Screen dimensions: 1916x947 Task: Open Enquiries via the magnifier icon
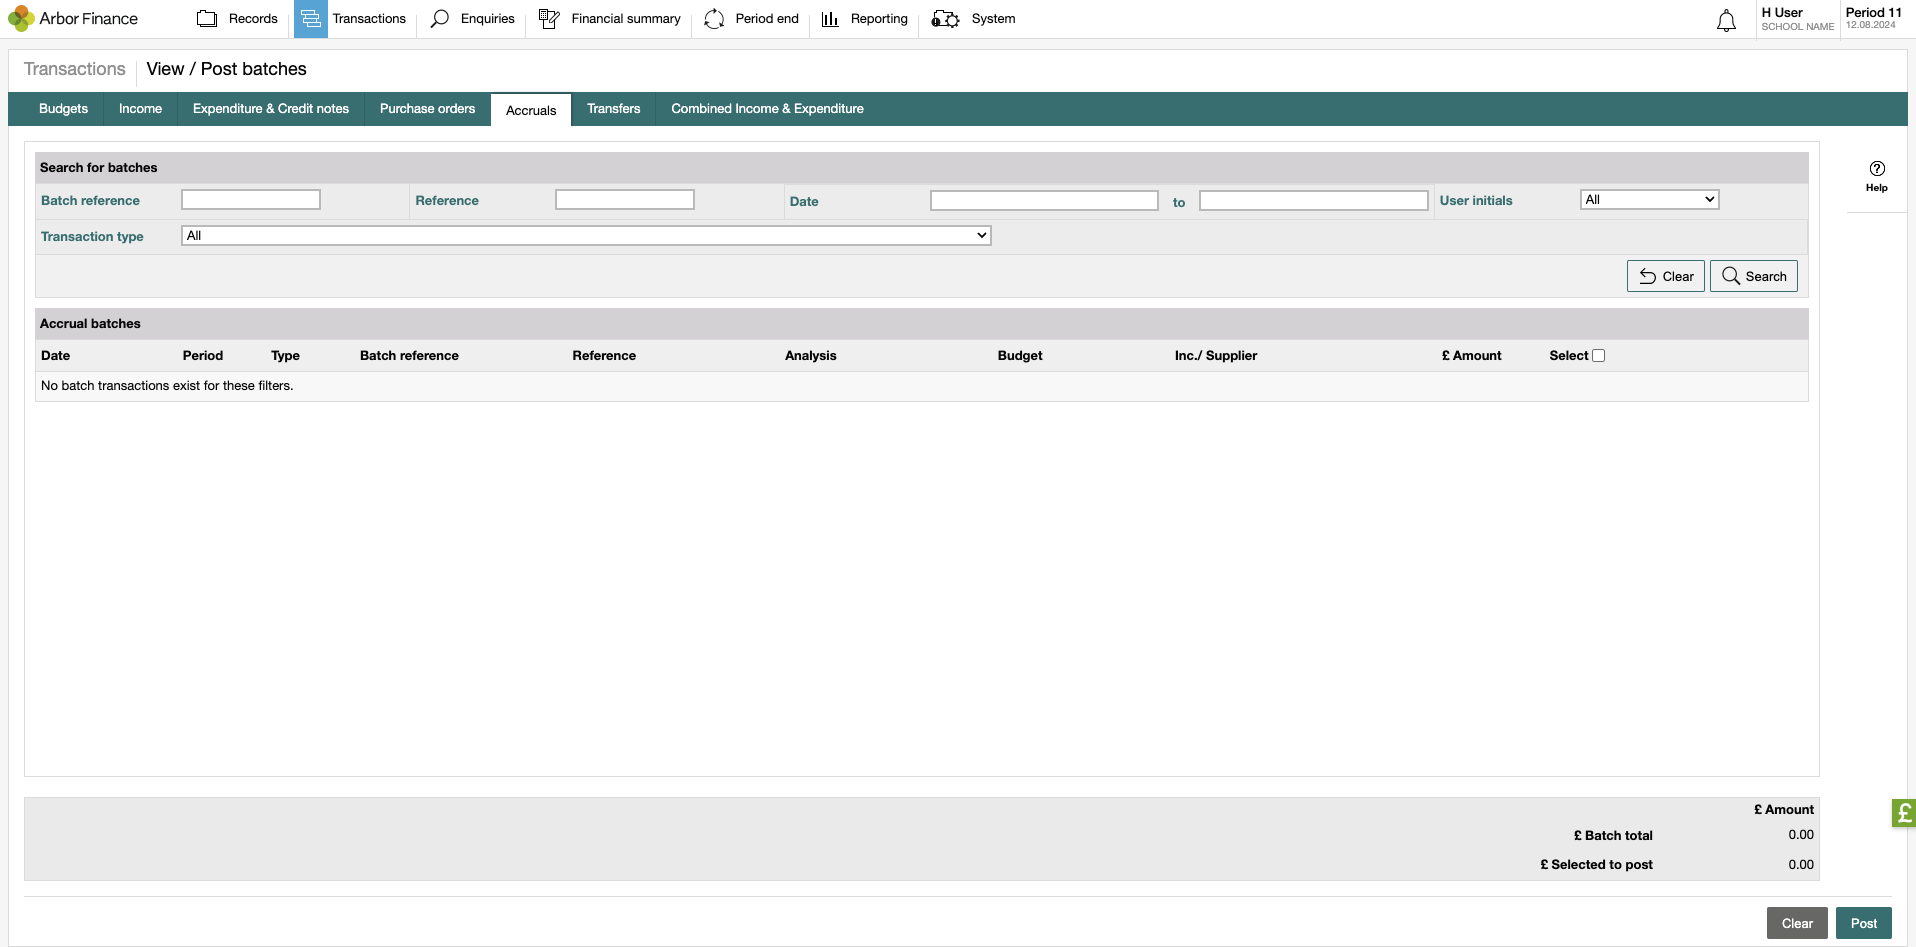click(439, 19)
